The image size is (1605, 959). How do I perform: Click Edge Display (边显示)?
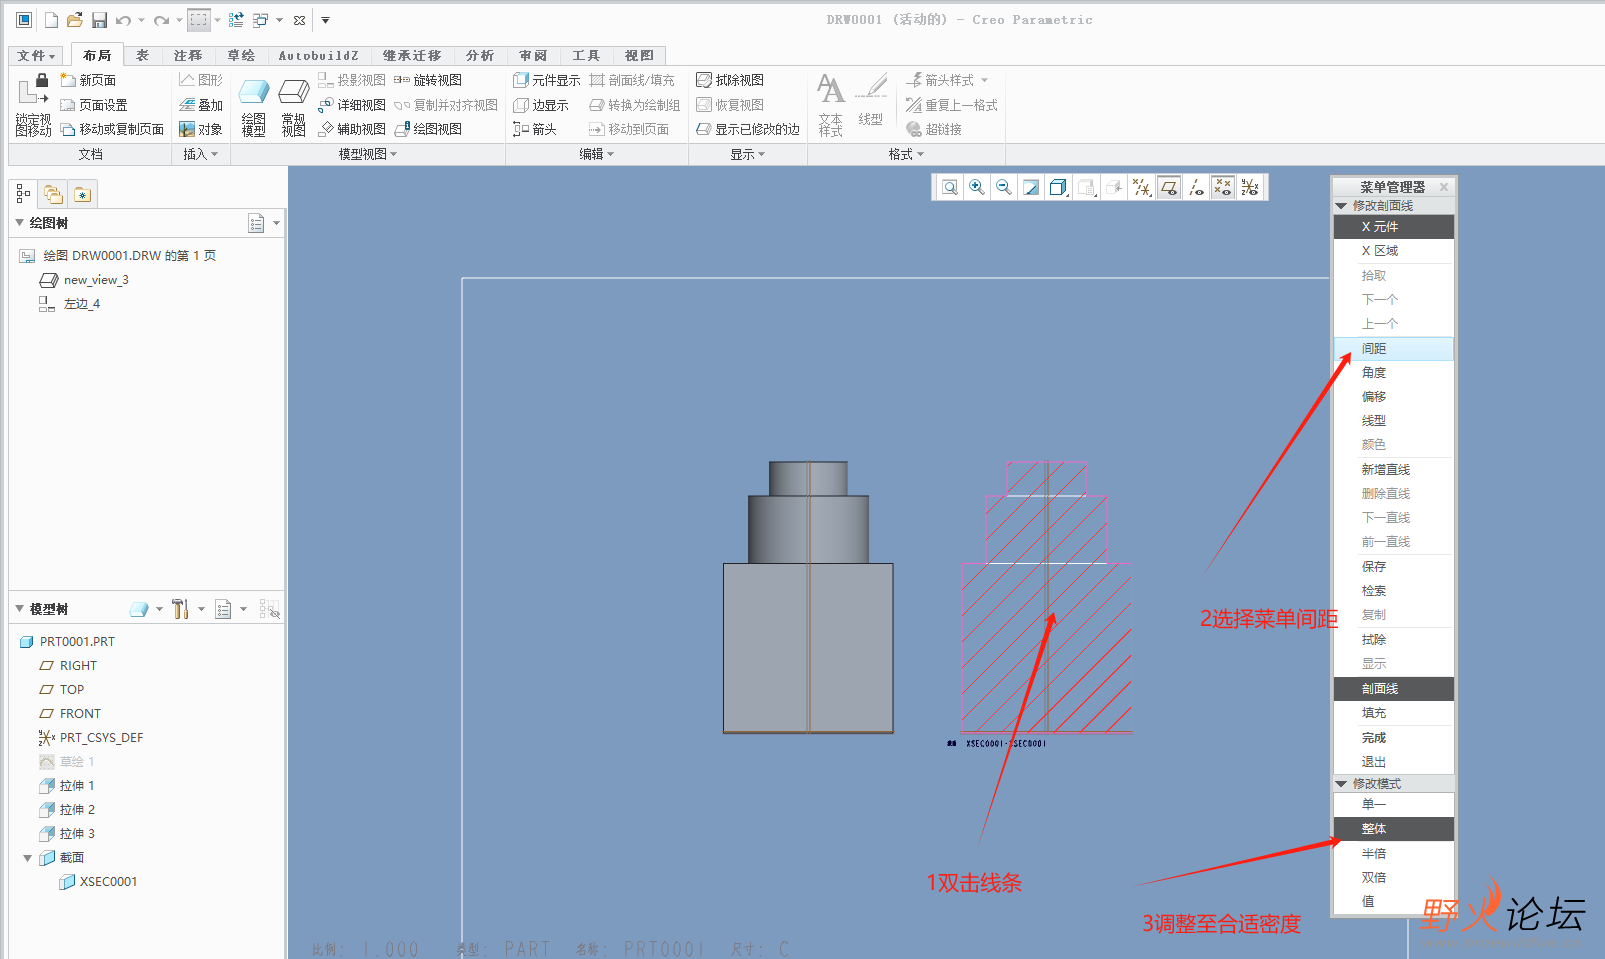pyautogui.click(x=541, y=105)
